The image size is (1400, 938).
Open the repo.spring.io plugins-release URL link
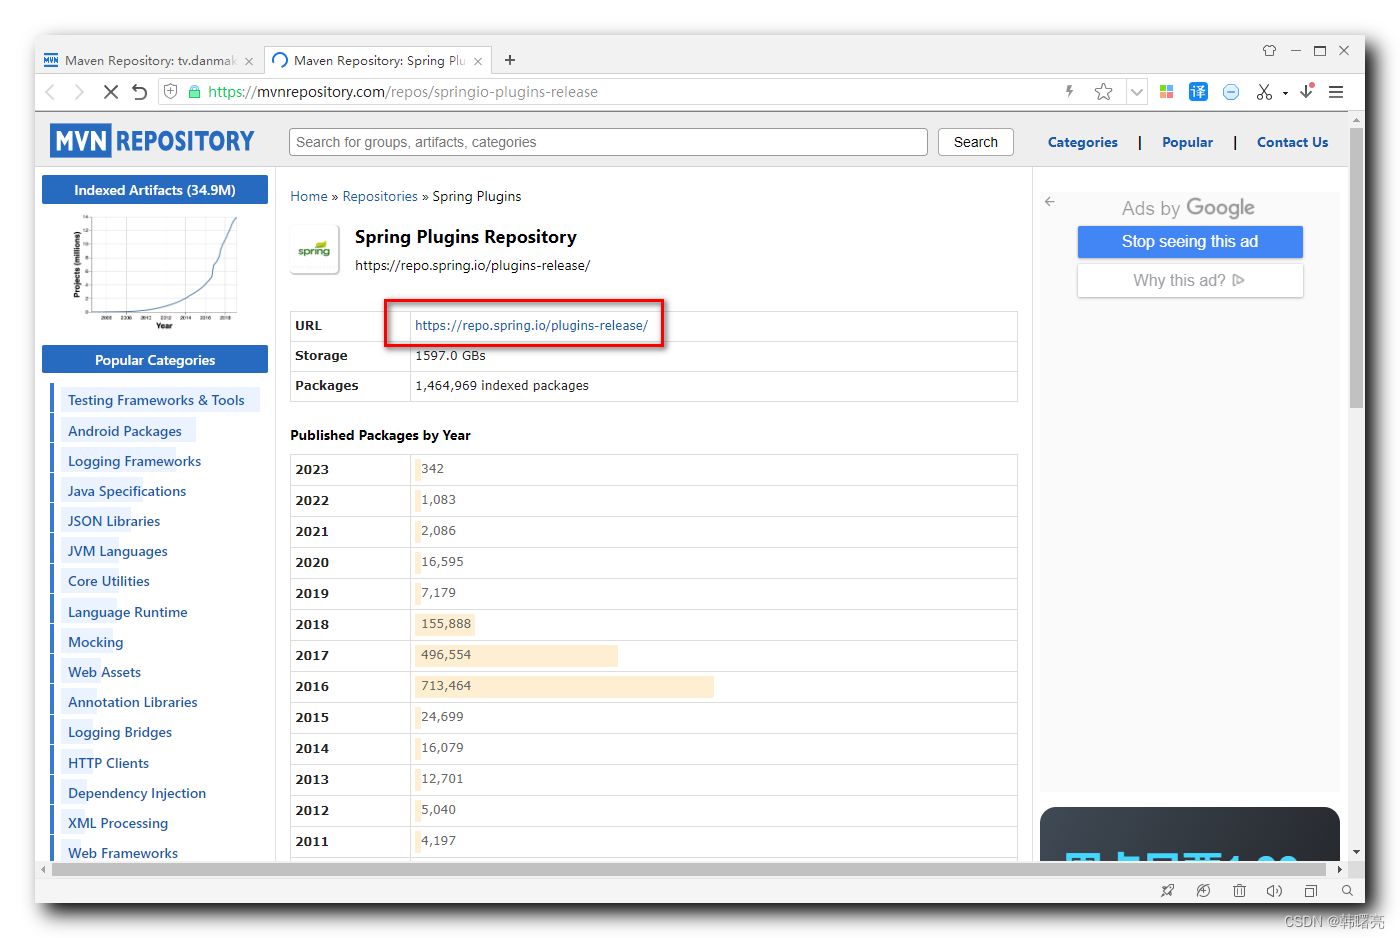click(531, 325)
